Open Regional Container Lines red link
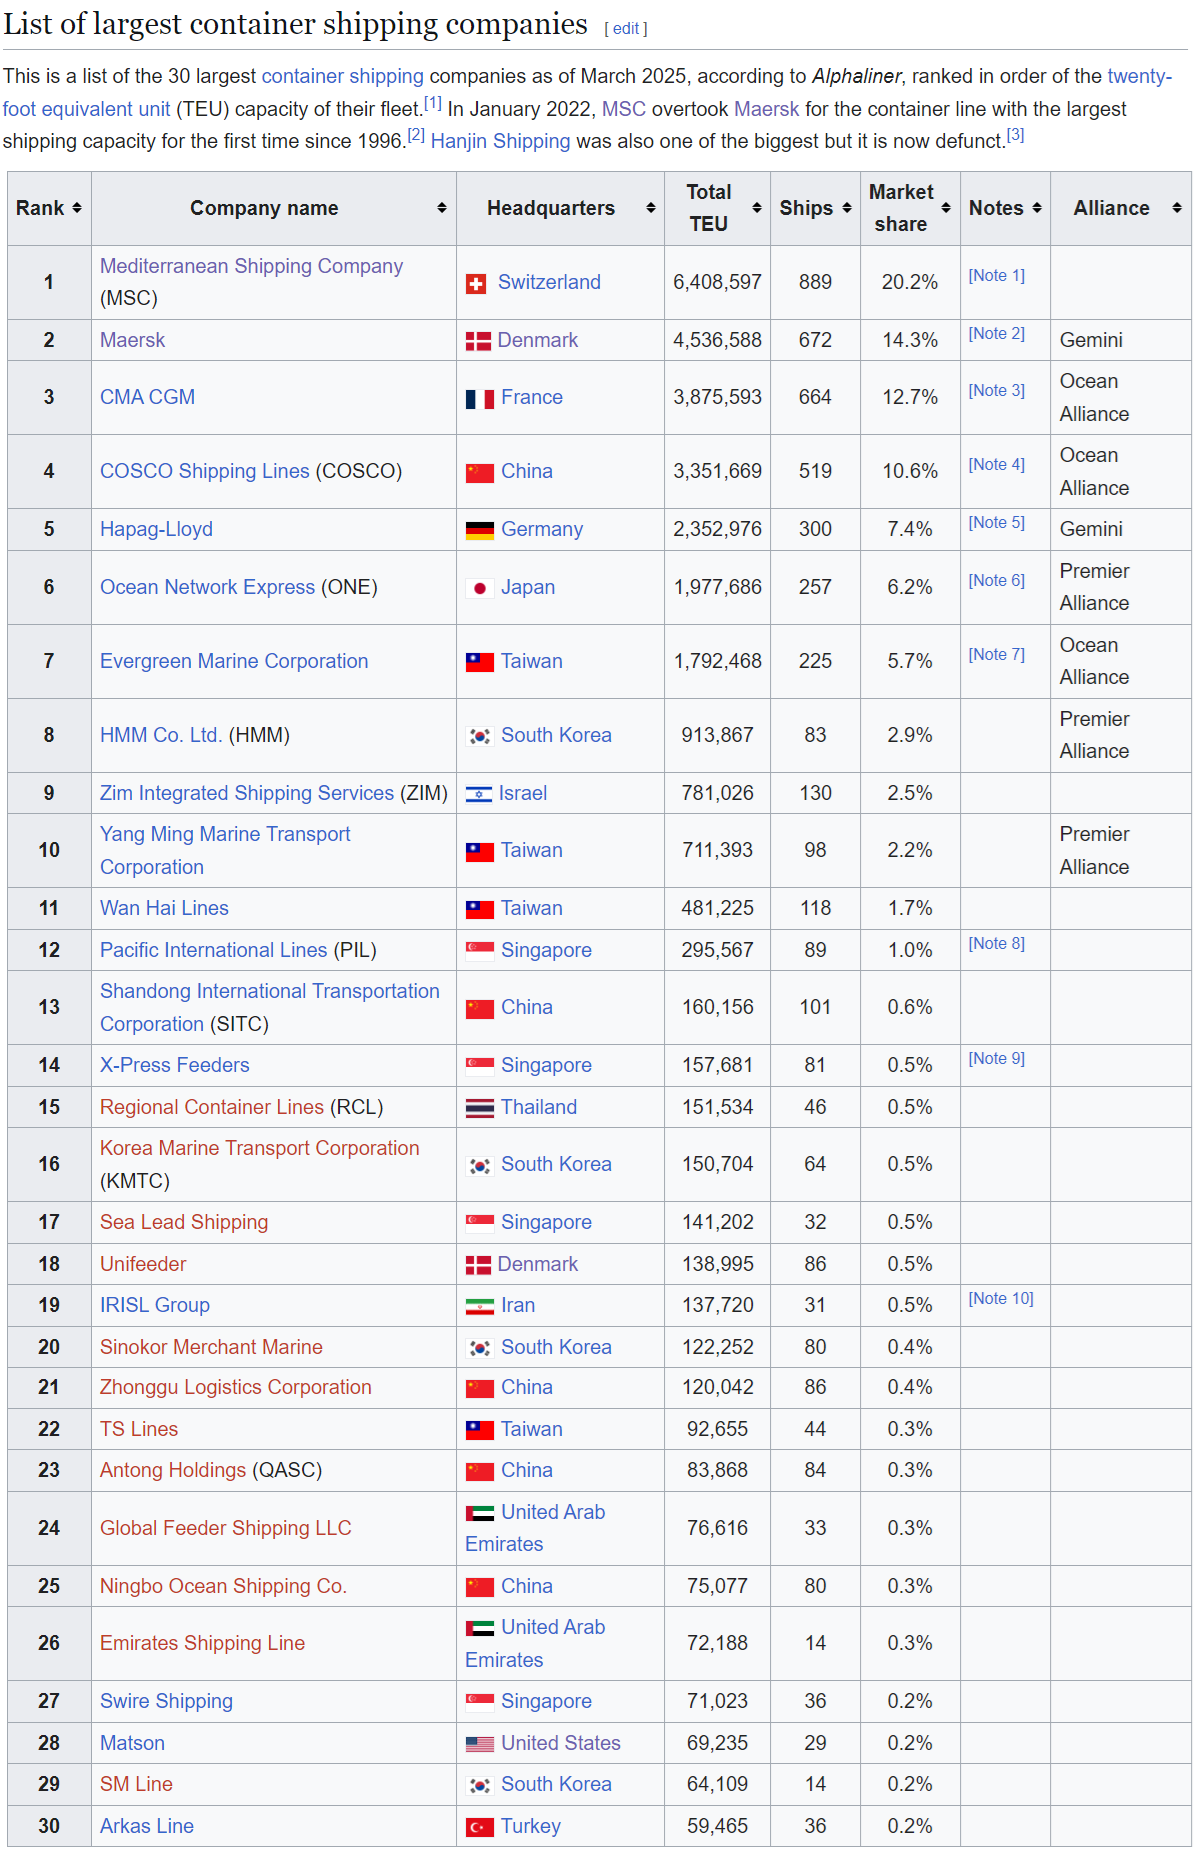Viewport: 1196px width, 1852px height. pyautogui.click(x=212, y=1107)
